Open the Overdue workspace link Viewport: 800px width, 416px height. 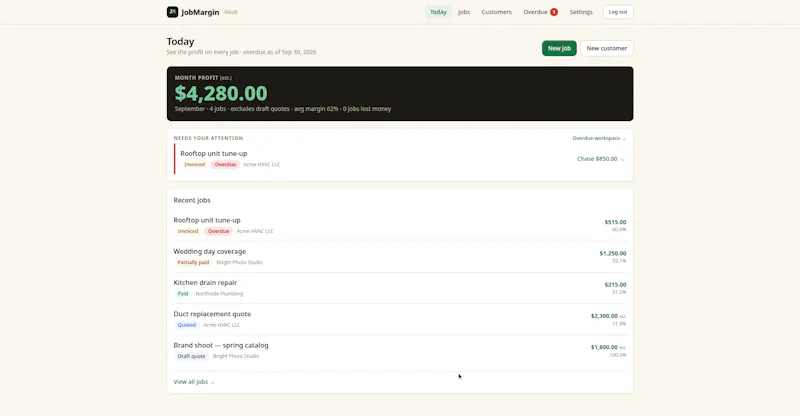pos(599,138)
